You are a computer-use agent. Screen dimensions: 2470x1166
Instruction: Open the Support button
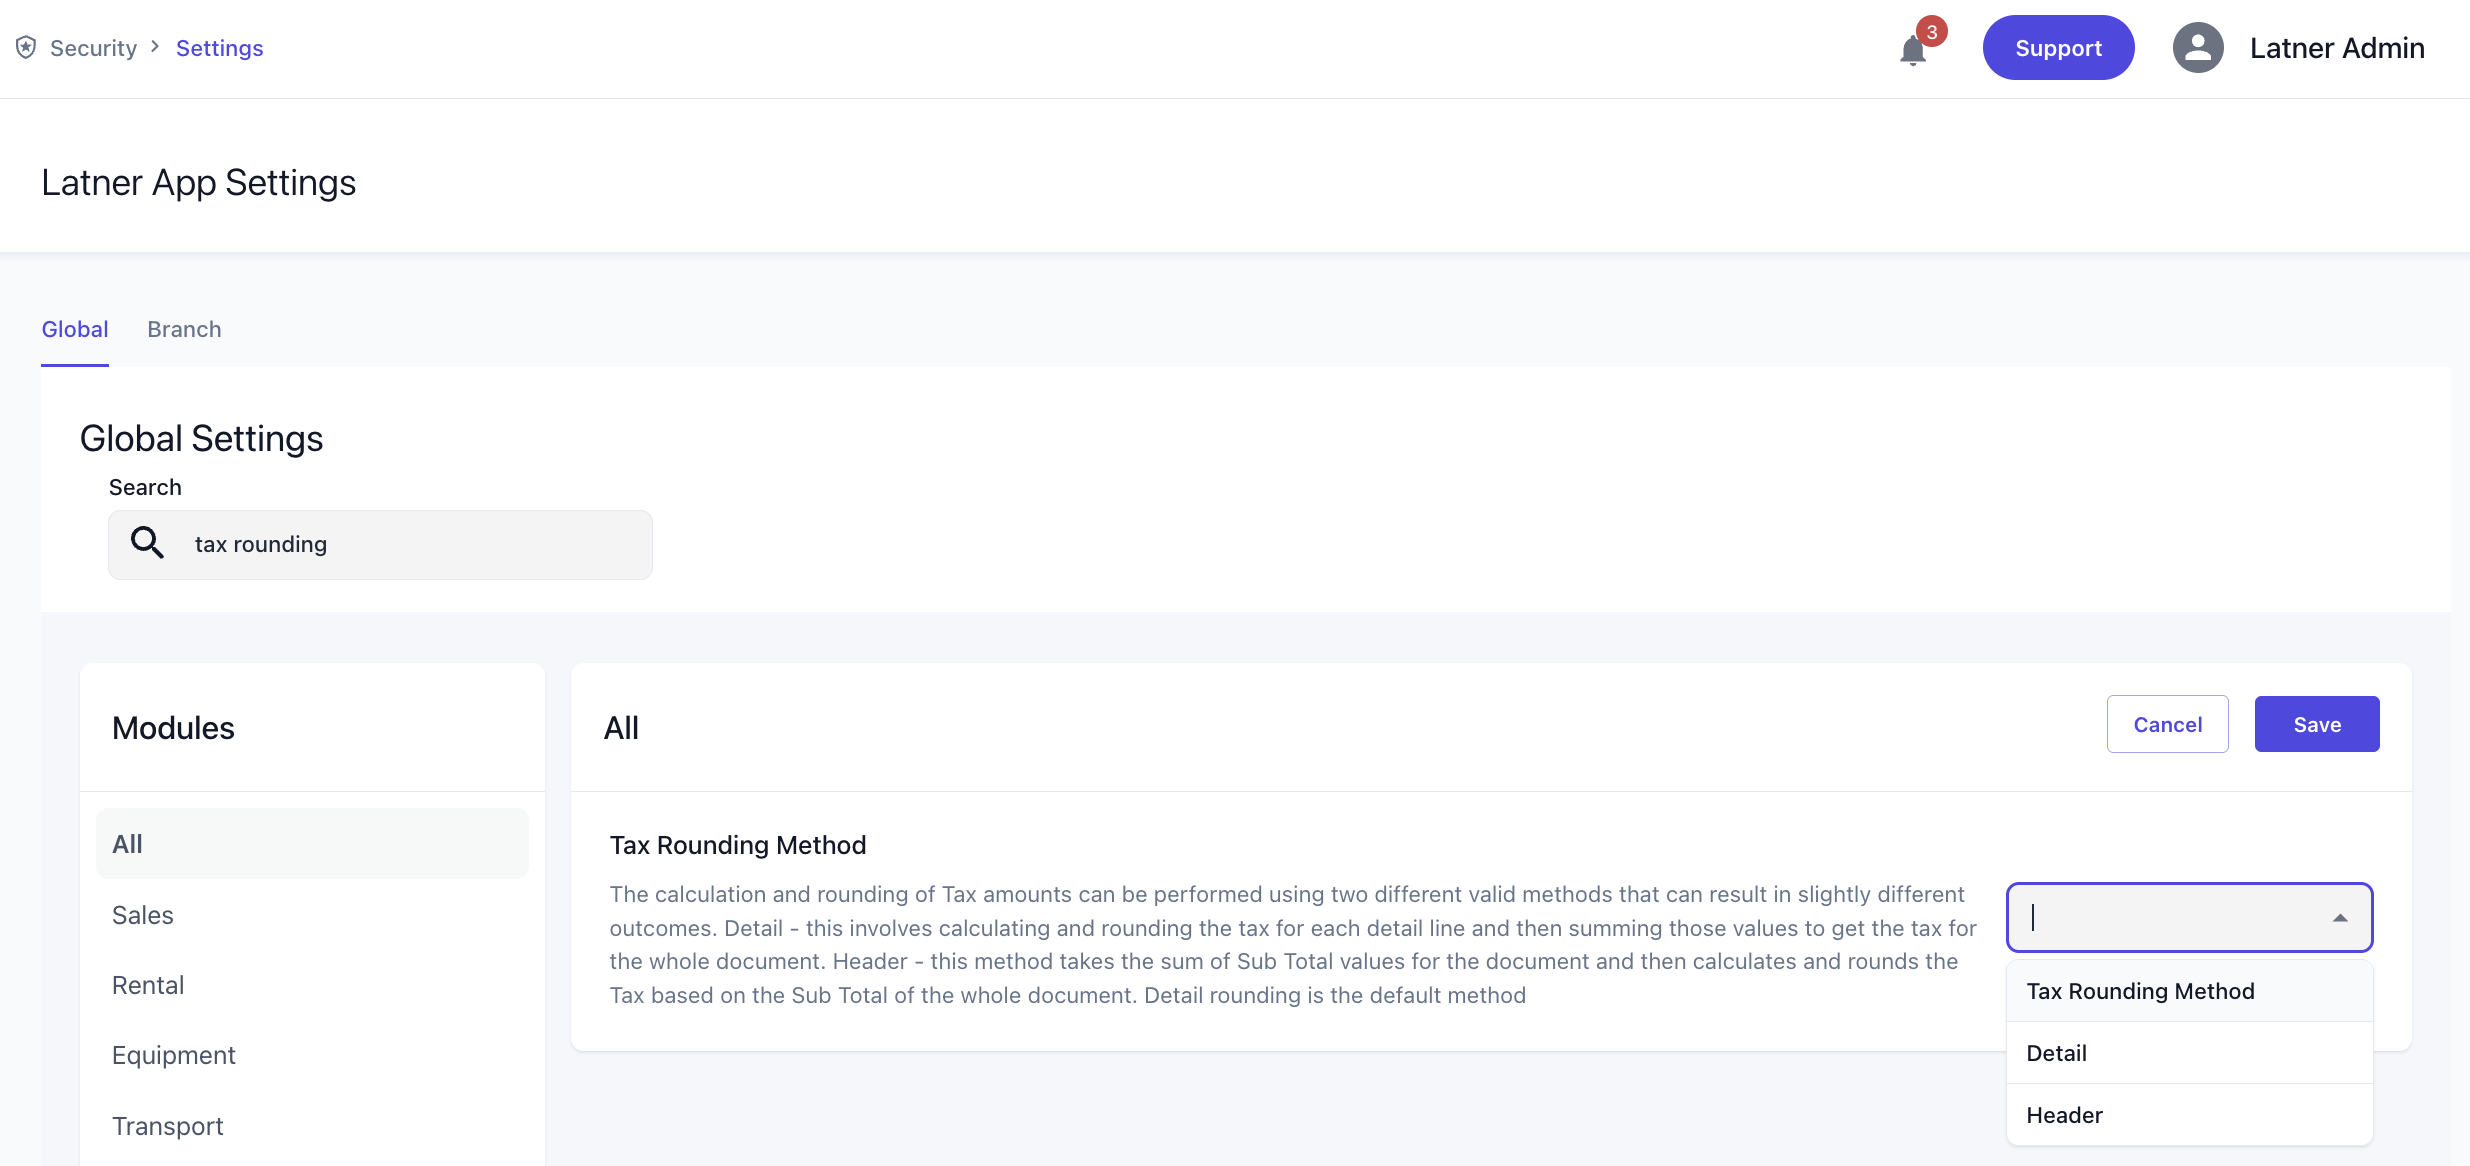click(x=2058, y=48)
